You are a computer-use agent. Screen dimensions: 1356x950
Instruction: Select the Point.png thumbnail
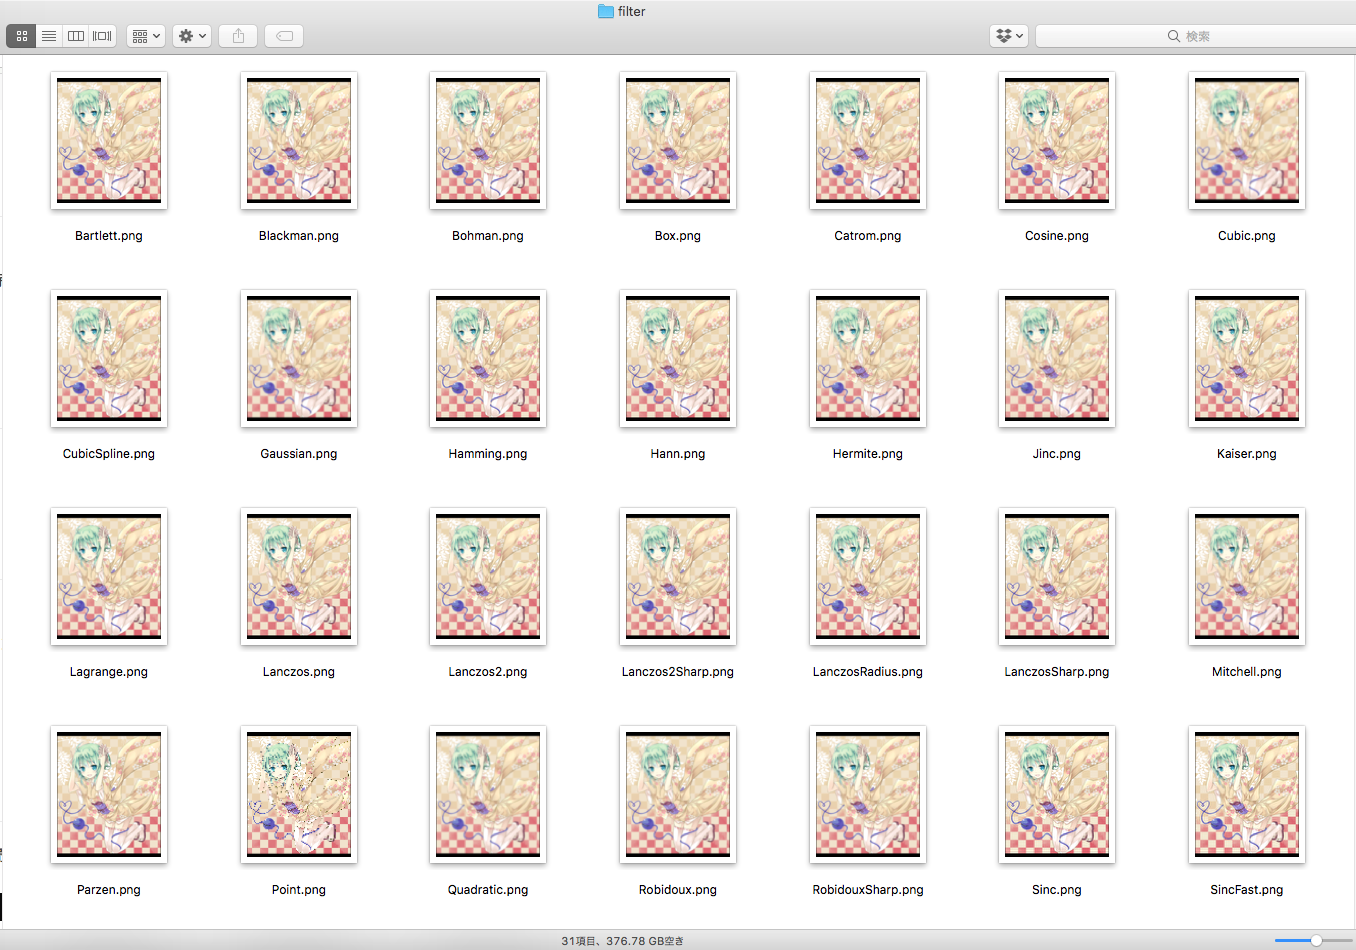[299, 794]
